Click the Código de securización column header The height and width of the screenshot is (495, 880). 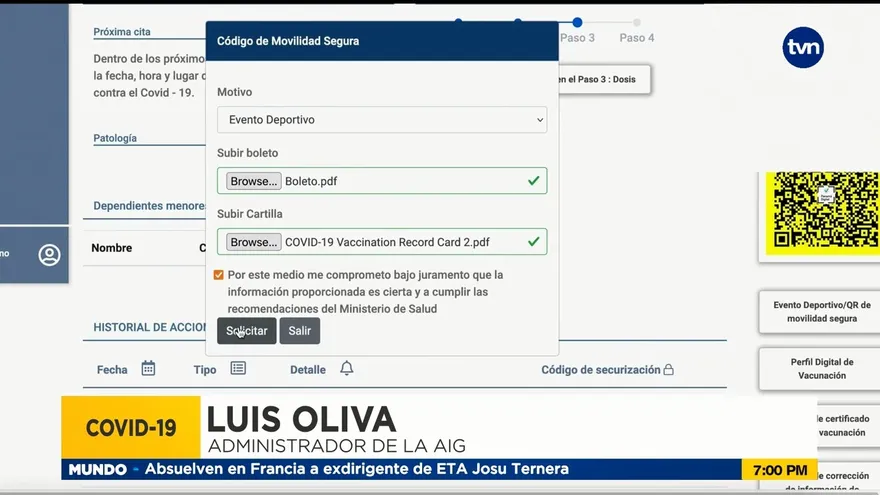click(601, 370)
